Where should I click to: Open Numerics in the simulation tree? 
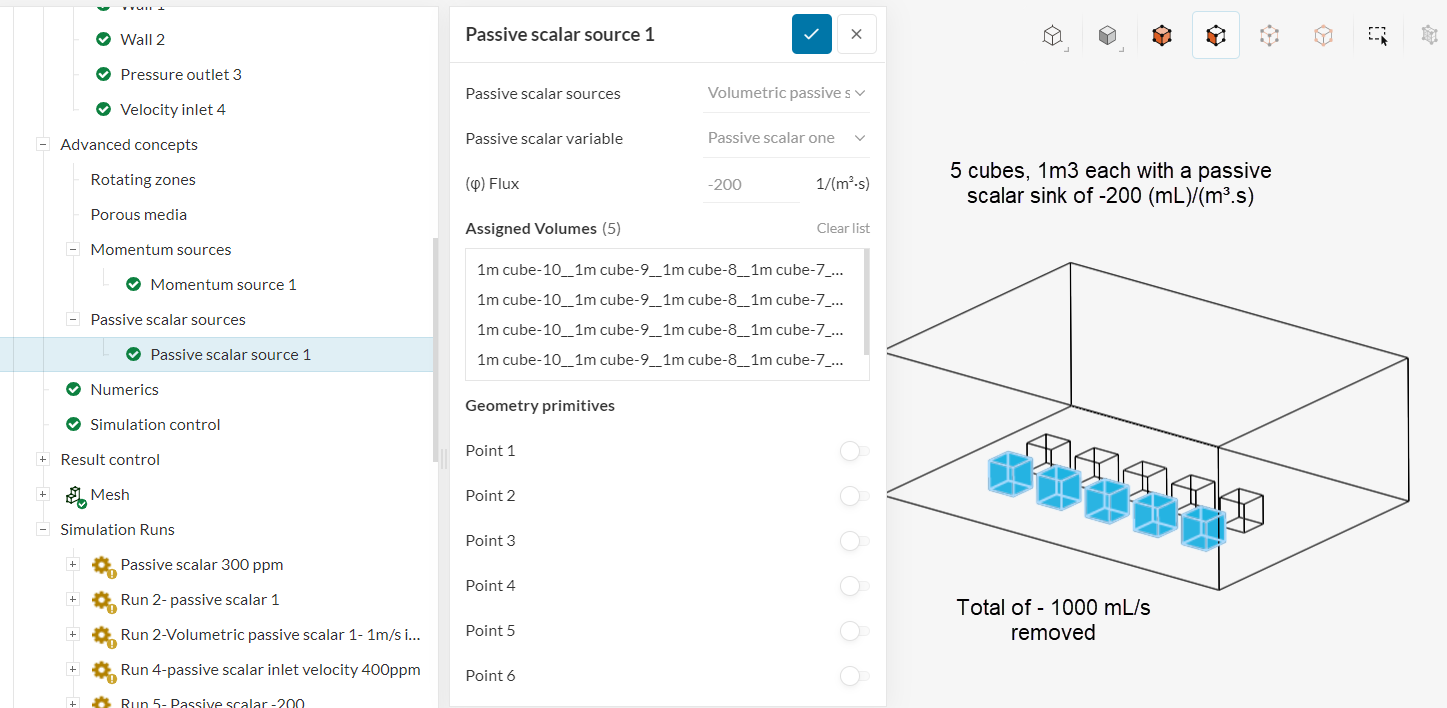[124, 390]
